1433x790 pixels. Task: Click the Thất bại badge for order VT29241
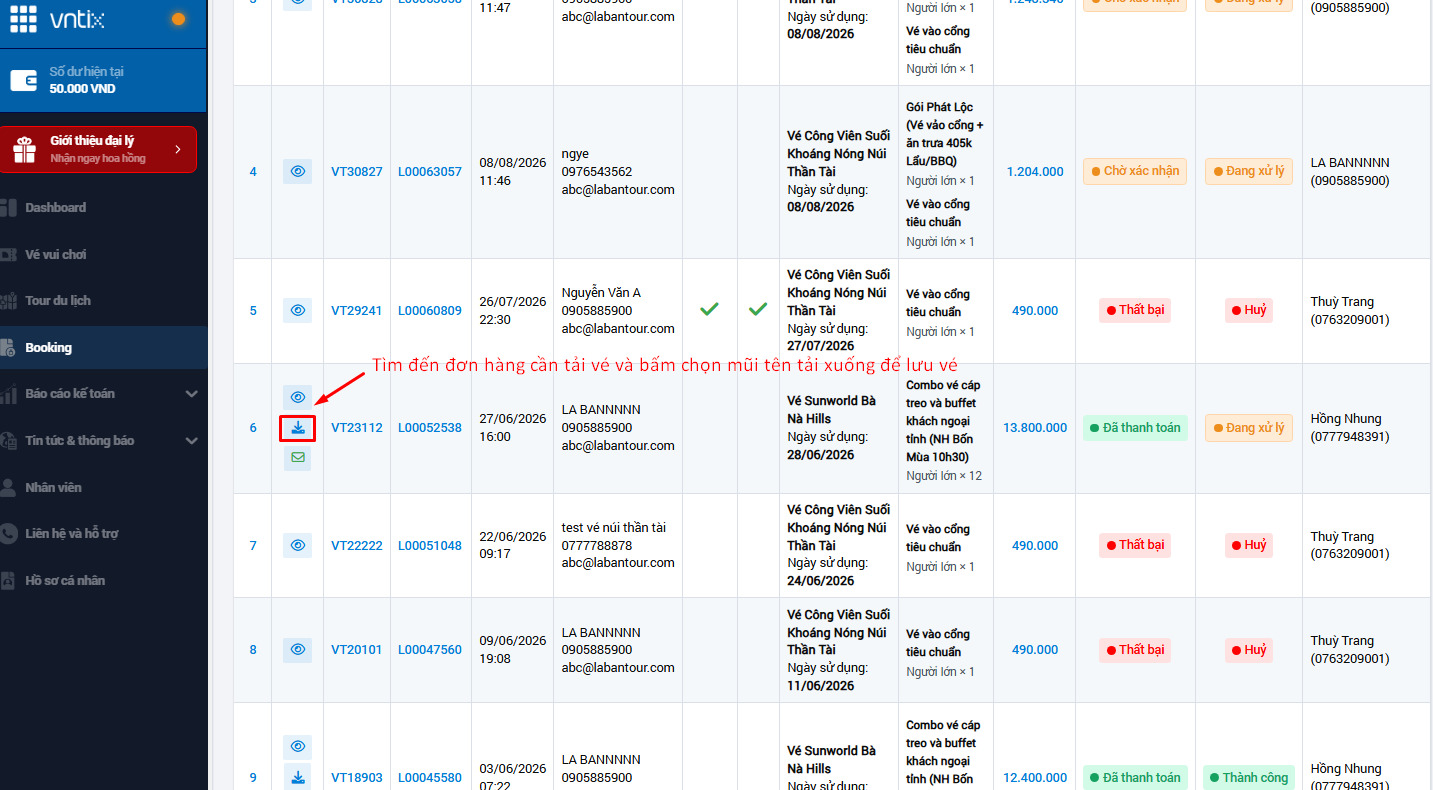pyautogui.click(x=1135, y=310)
